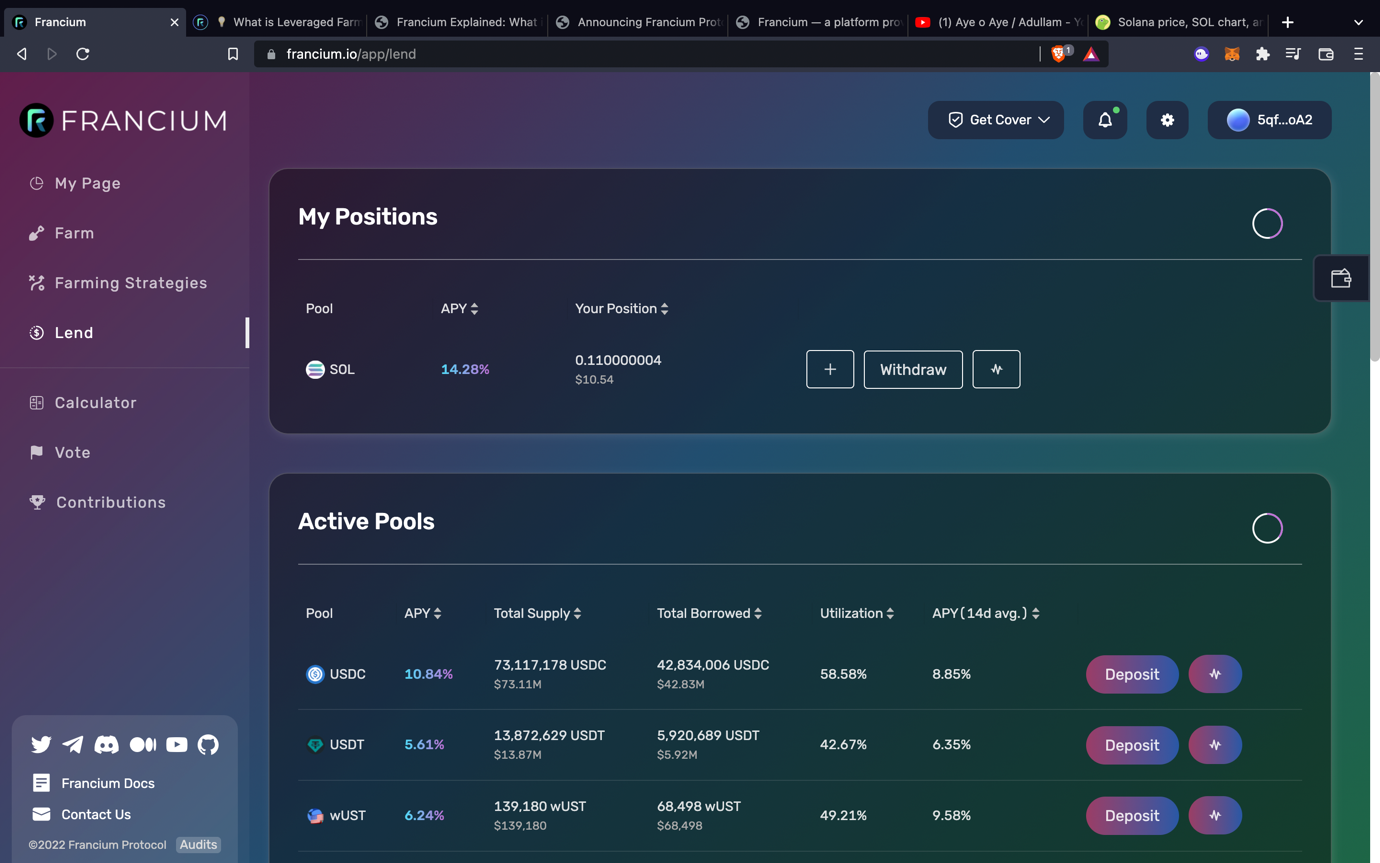Image resolution: width=1380 pixels, height=863 pixels.
Task: Sort Active Pools by Total Borrowed
Action: pyautogui.click(x=710, y=614)
